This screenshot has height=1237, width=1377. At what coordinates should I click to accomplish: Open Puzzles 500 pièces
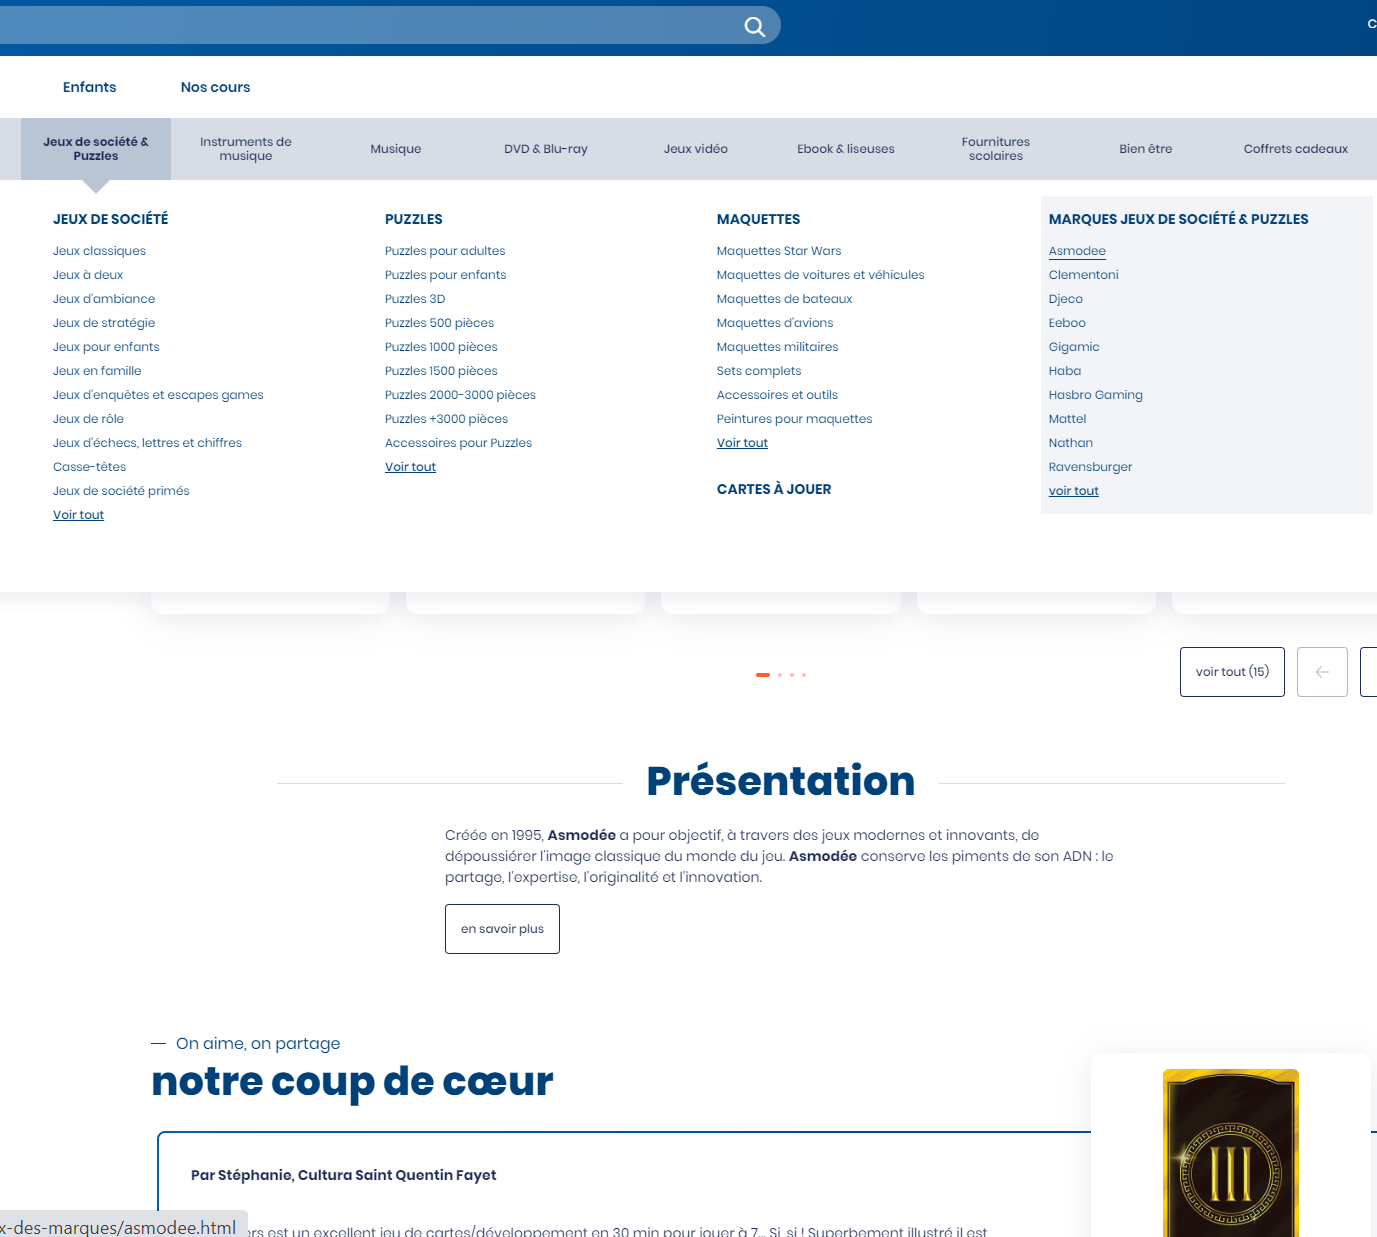point(439,323)
